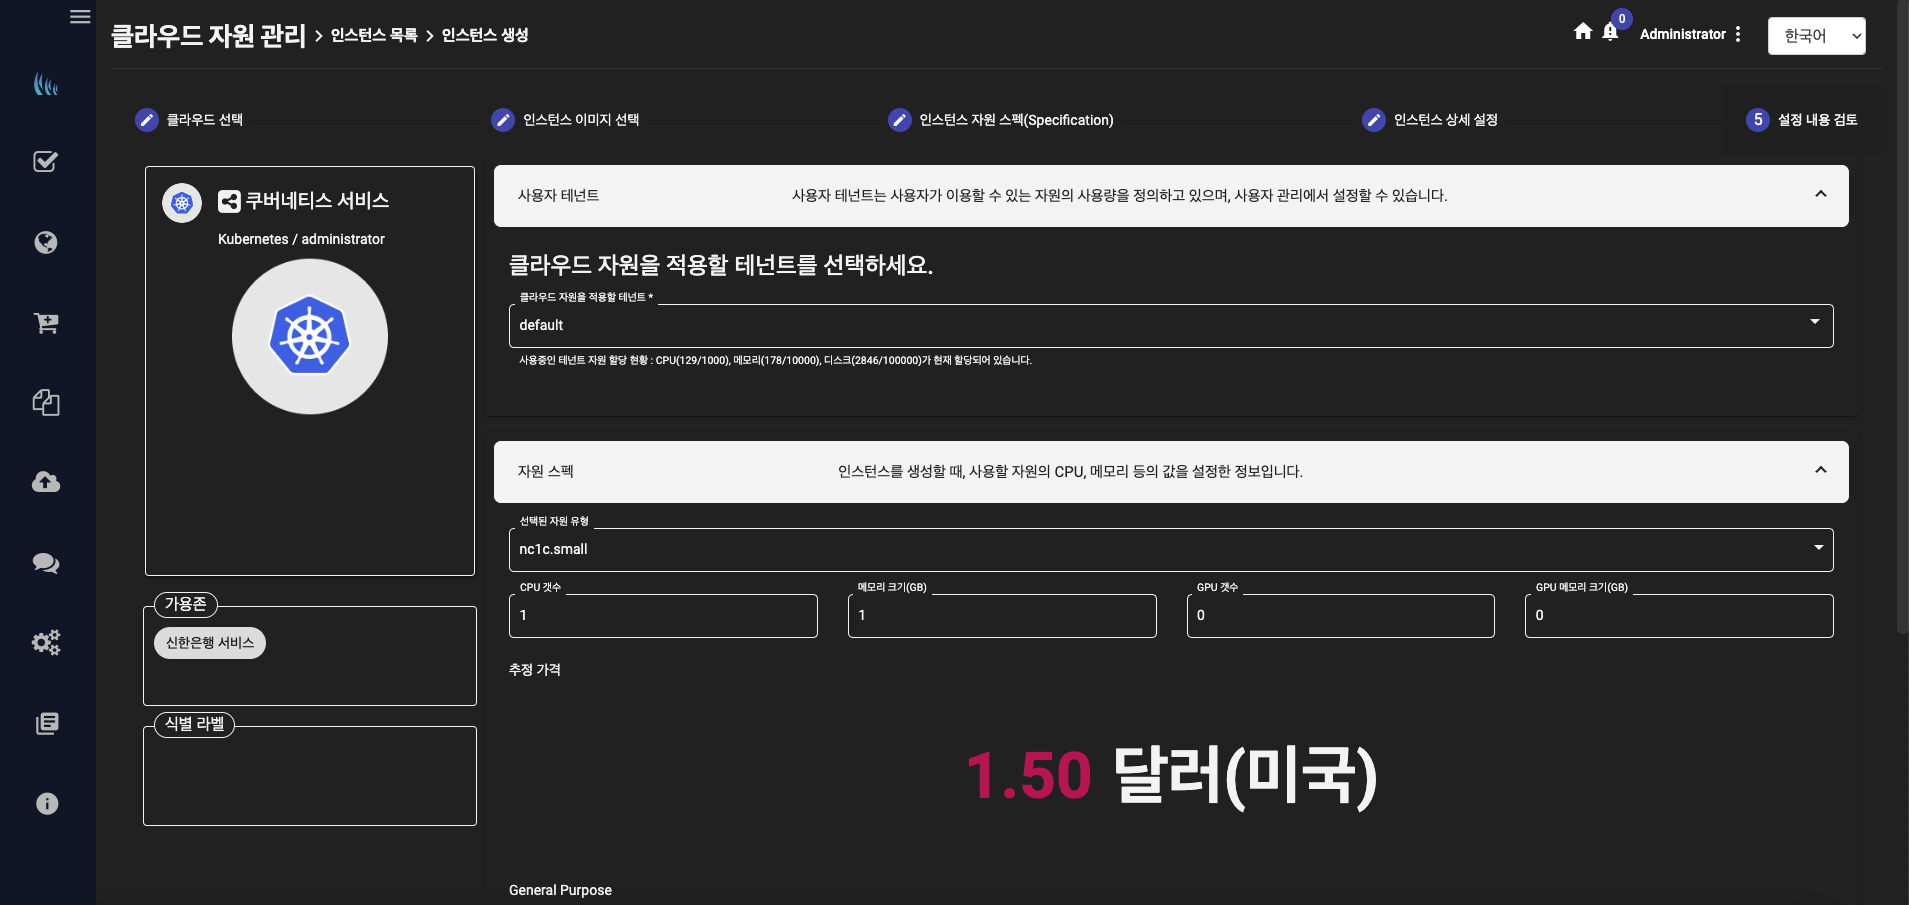Open the Administrator kebab menu
The image size is (1909, 905).
click(1738, 33)
